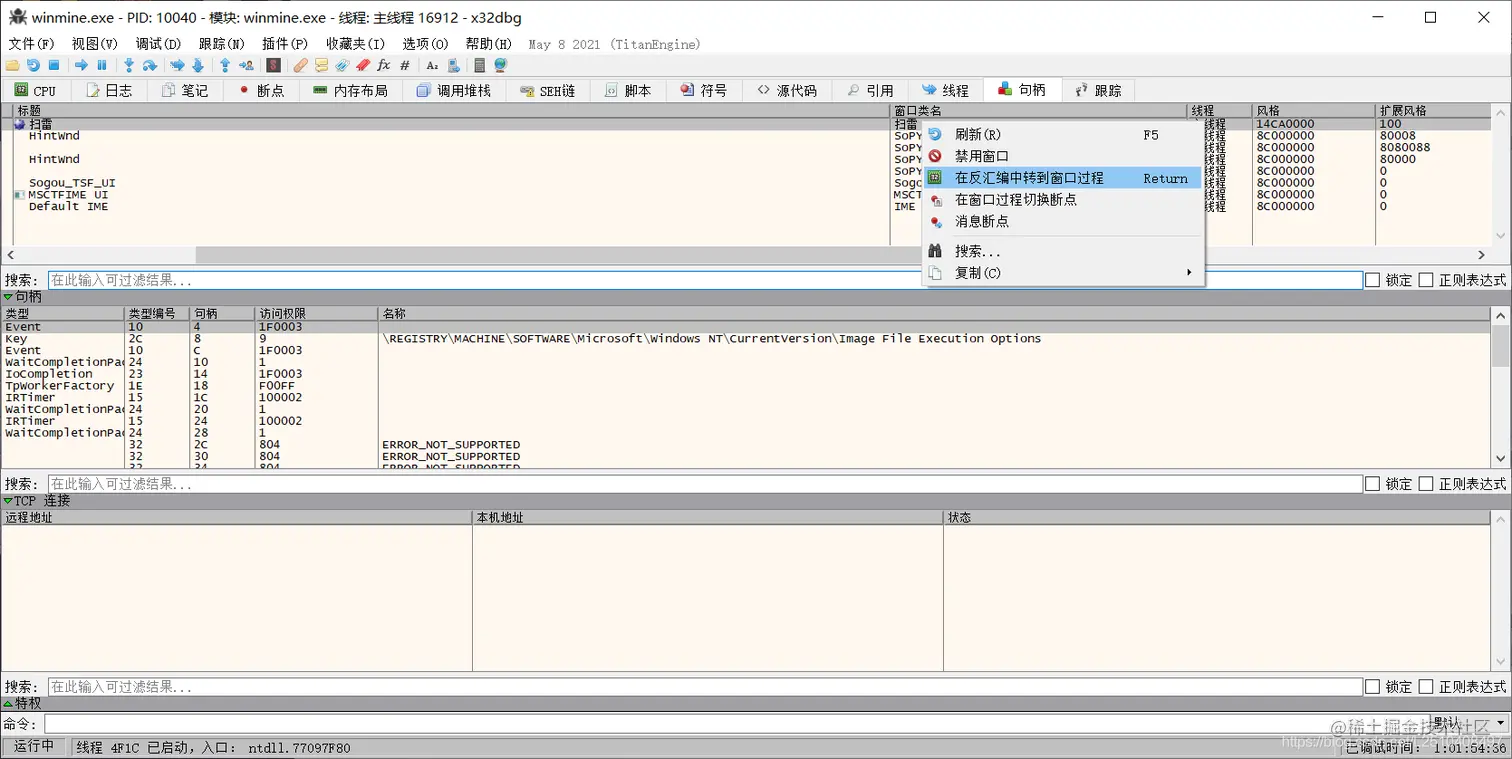Pause execution with the pause icon
This screenshot has width=1512, height=759.
tap(102, 65)
